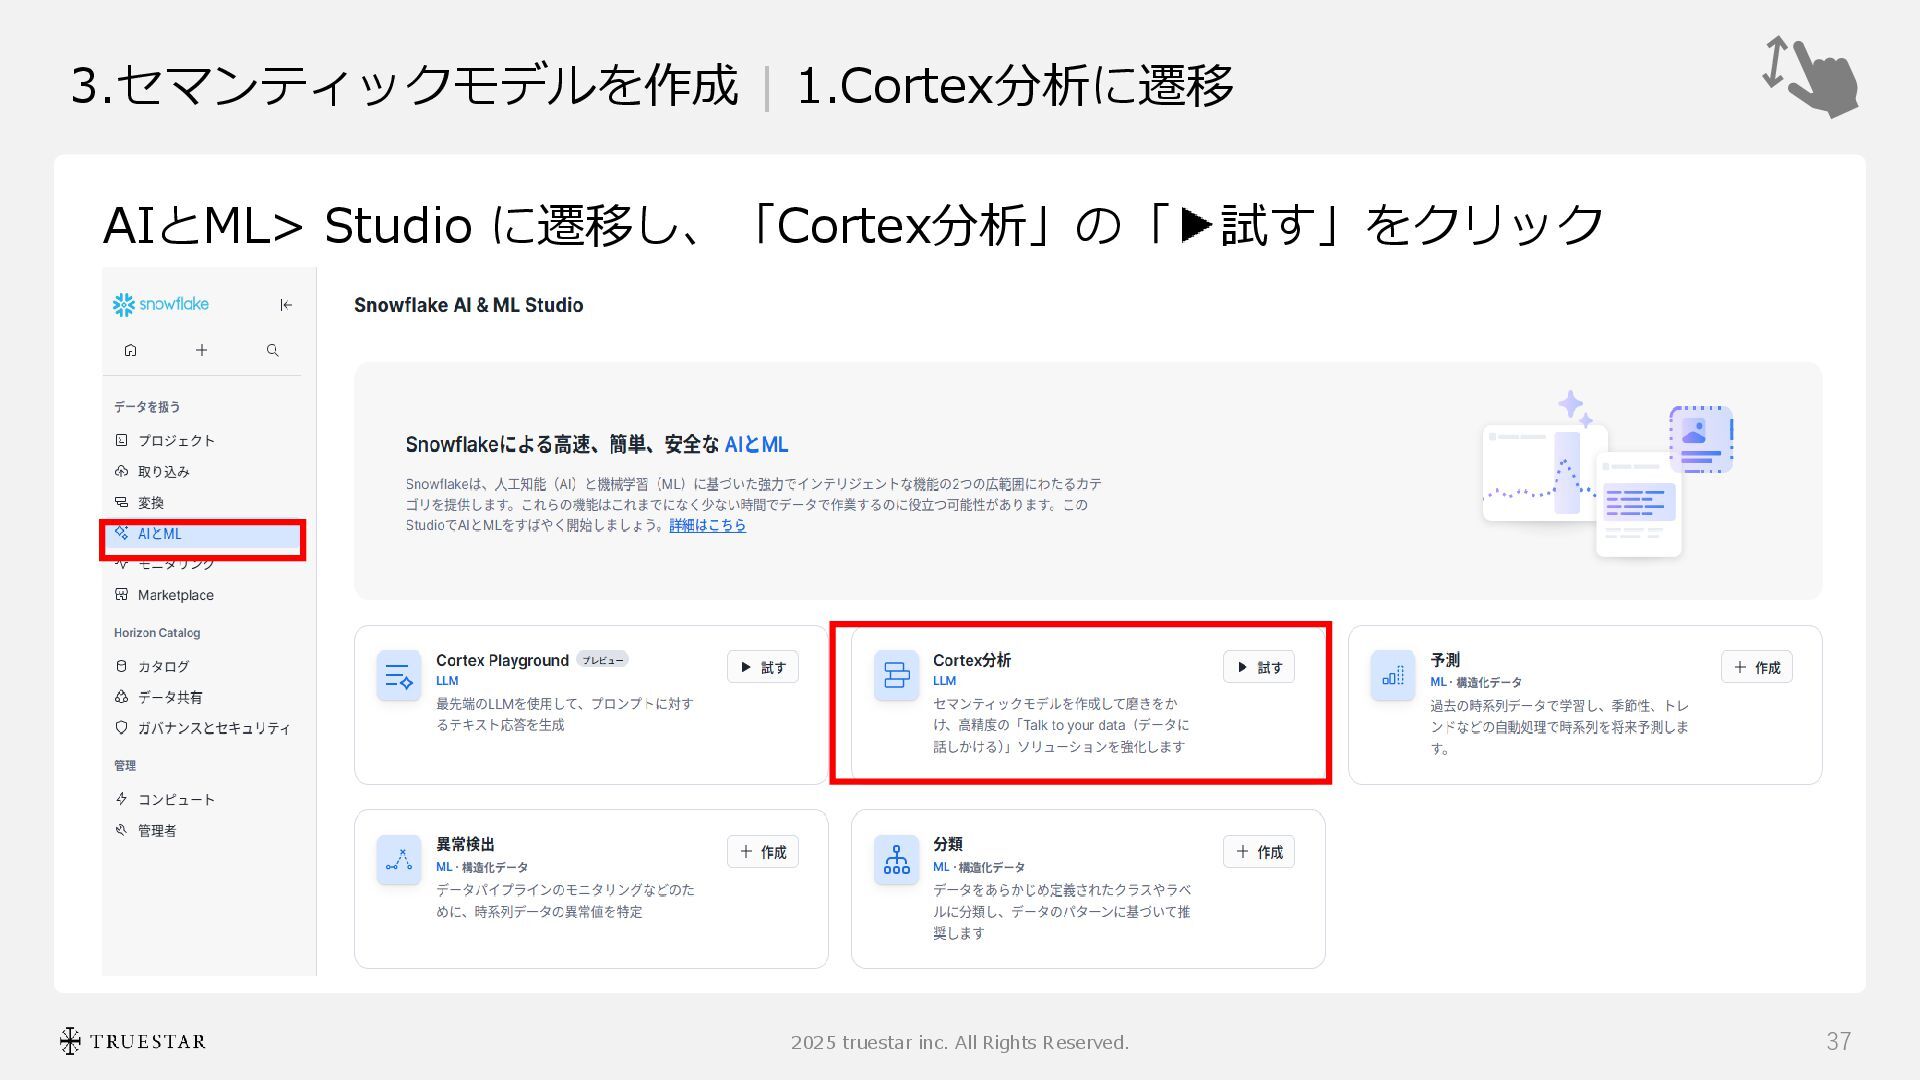Click the home icon in sidebar
1920x1080 pixels.
coord(130,350)
